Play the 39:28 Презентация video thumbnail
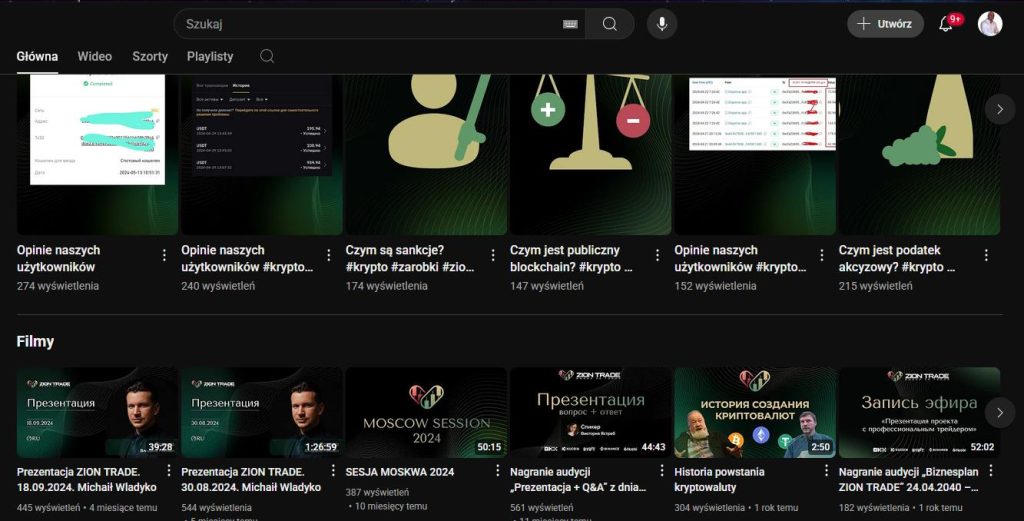1024x521 pixels. (97, 412)
